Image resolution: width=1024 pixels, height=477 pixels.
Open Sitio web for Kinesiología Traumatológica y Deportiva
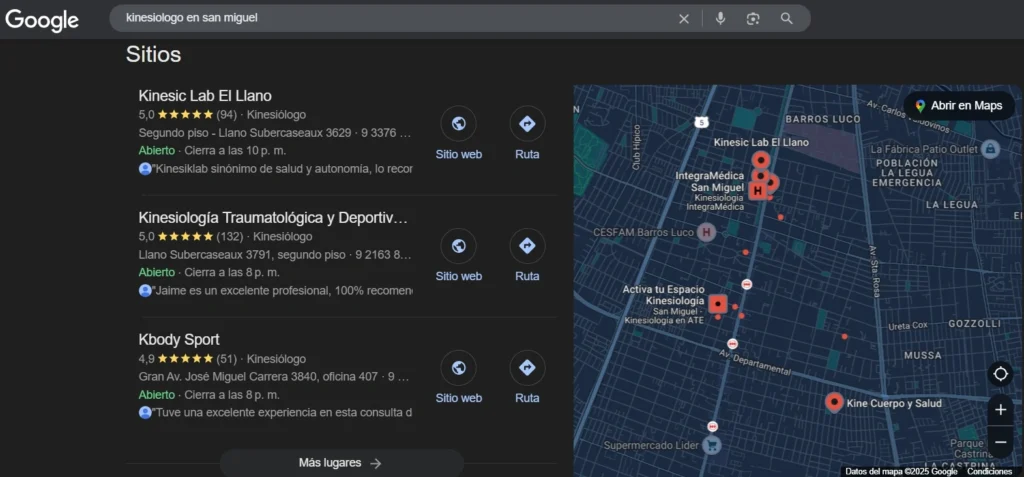pos(458,255)
